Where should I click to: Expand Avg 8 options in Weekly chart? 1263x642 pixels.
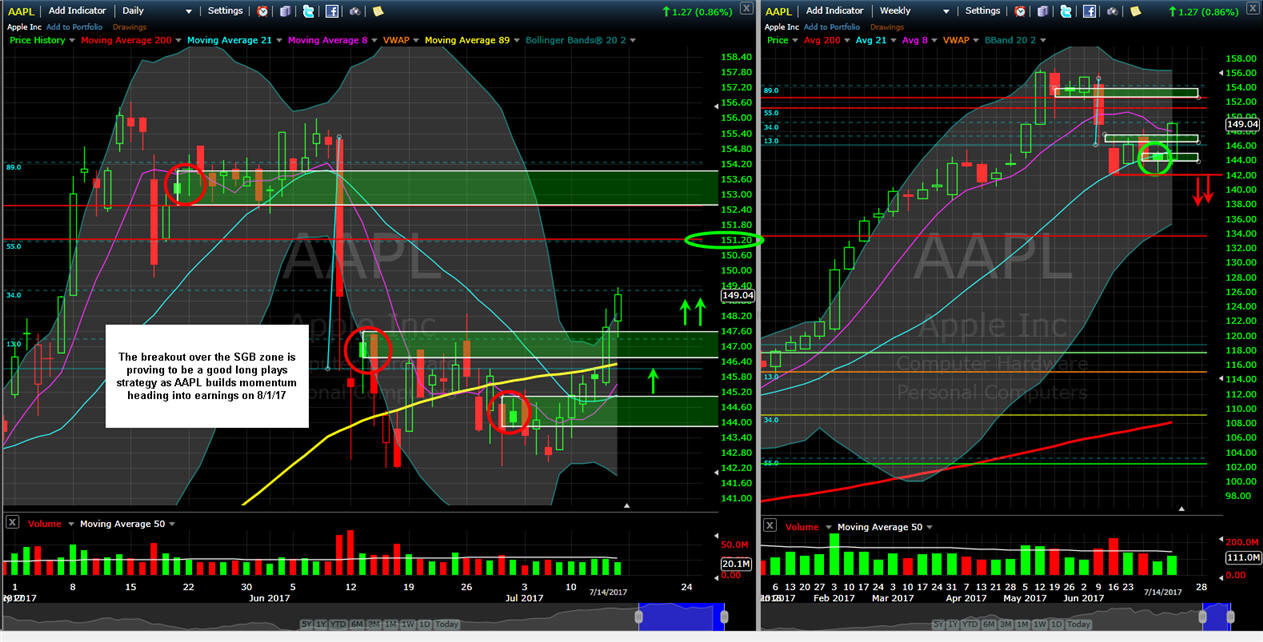click(934, 40)
